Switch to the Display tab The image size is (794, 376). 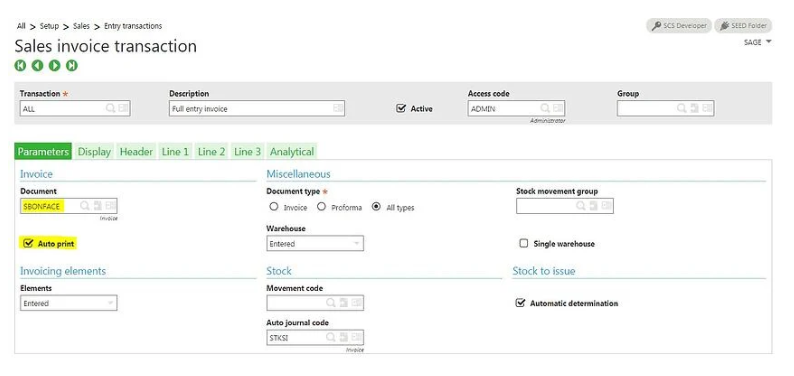point(94,151)
